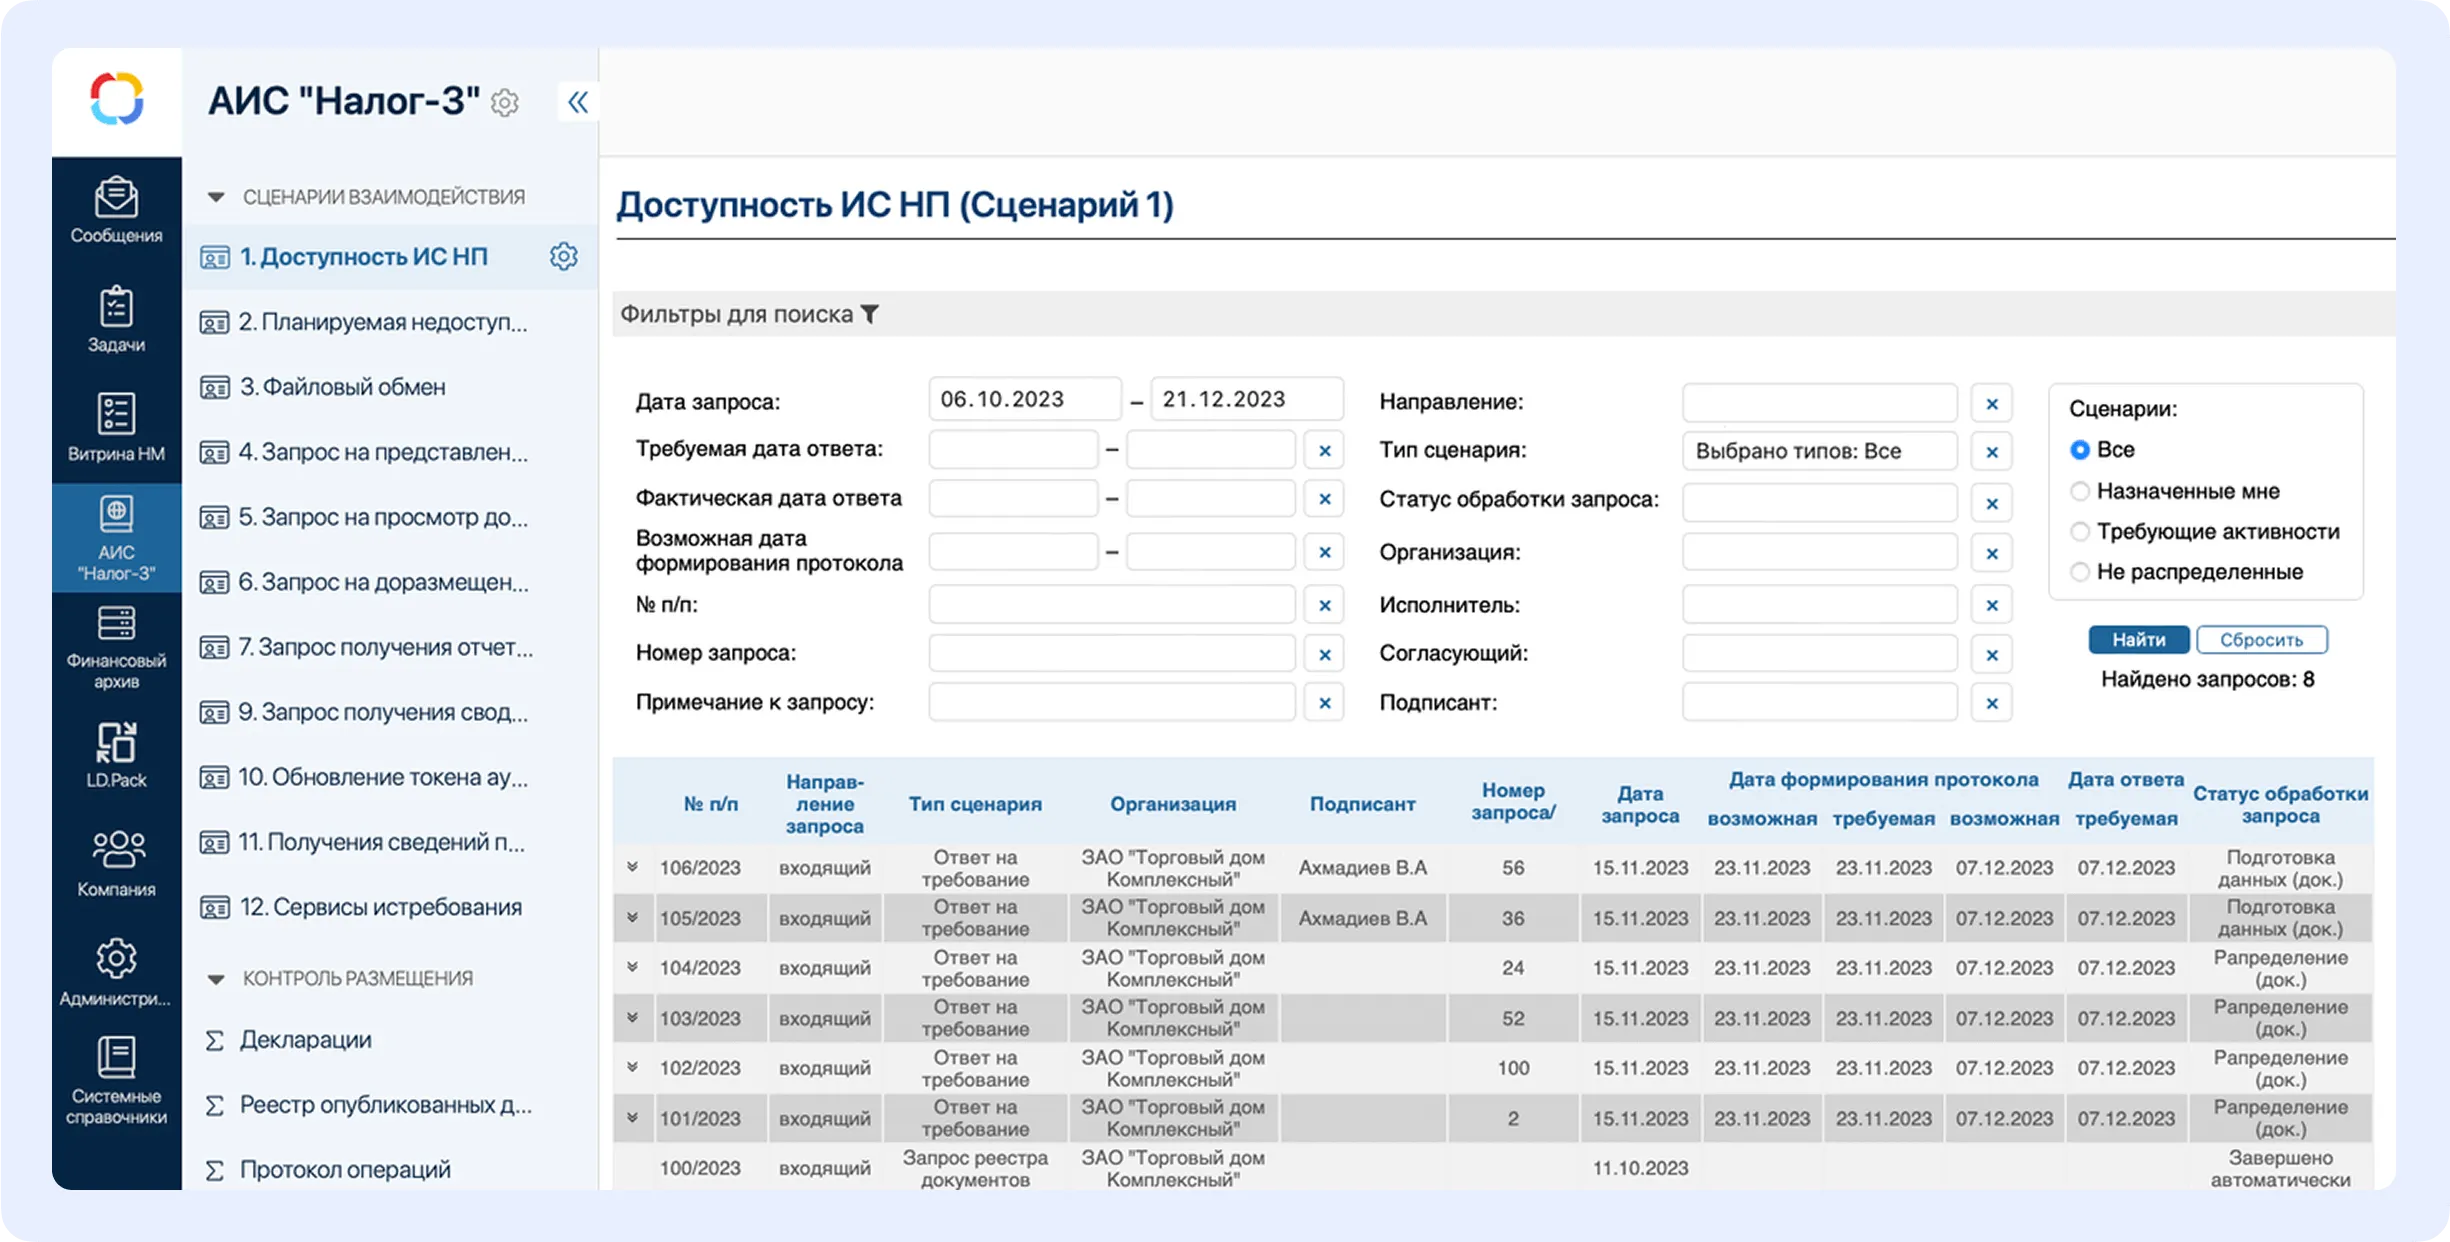Expand details for request row 106/2023
Screen dimensions: 2450x1242
pos(633,867)
